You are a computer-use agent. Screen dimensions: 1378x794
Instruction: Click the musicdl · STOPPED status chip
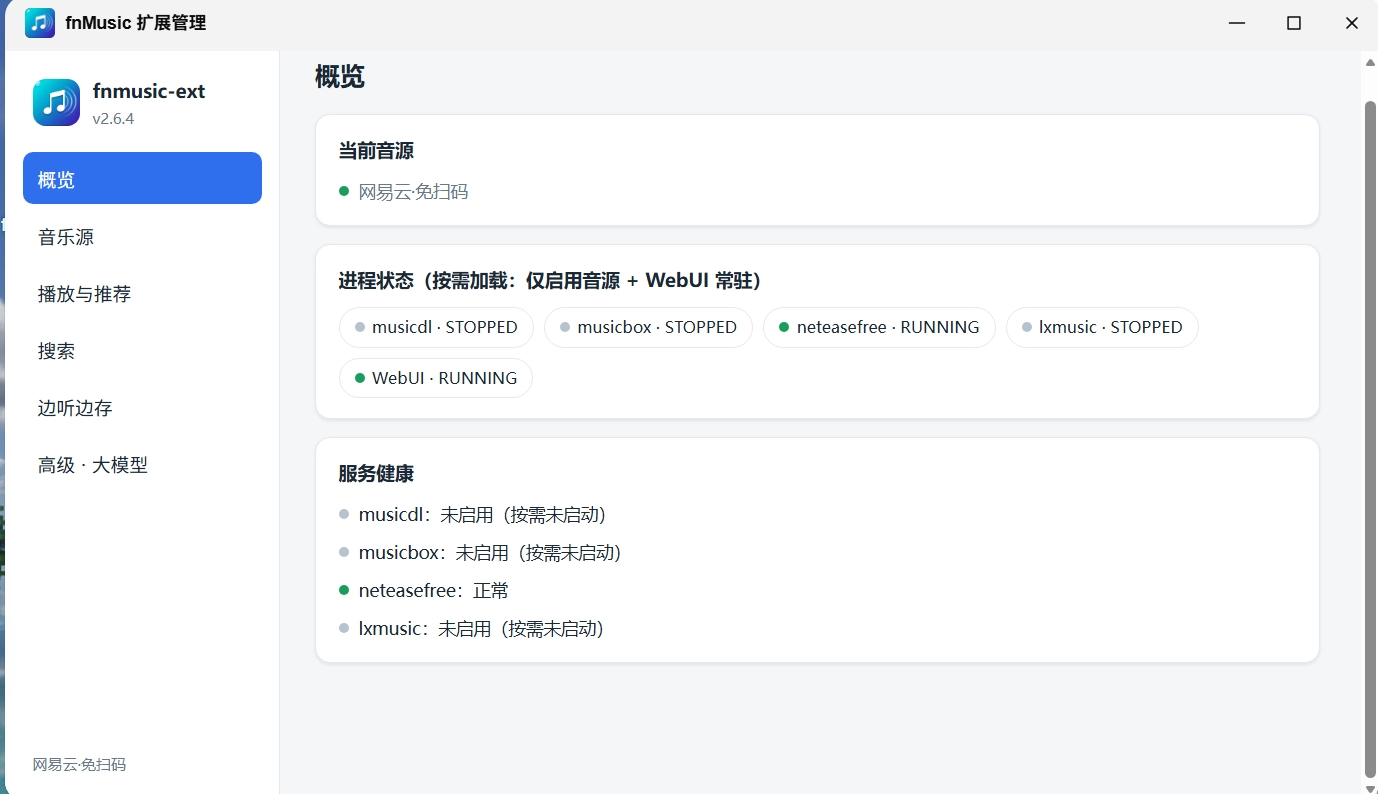(436, 327)
